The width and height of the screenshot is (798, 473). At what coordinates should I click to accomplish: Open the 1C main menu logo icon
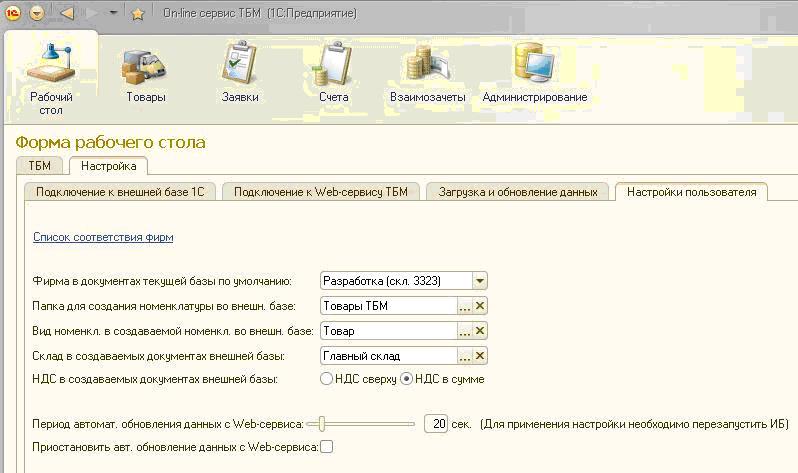pyautogui.click(x=12, y=13)
